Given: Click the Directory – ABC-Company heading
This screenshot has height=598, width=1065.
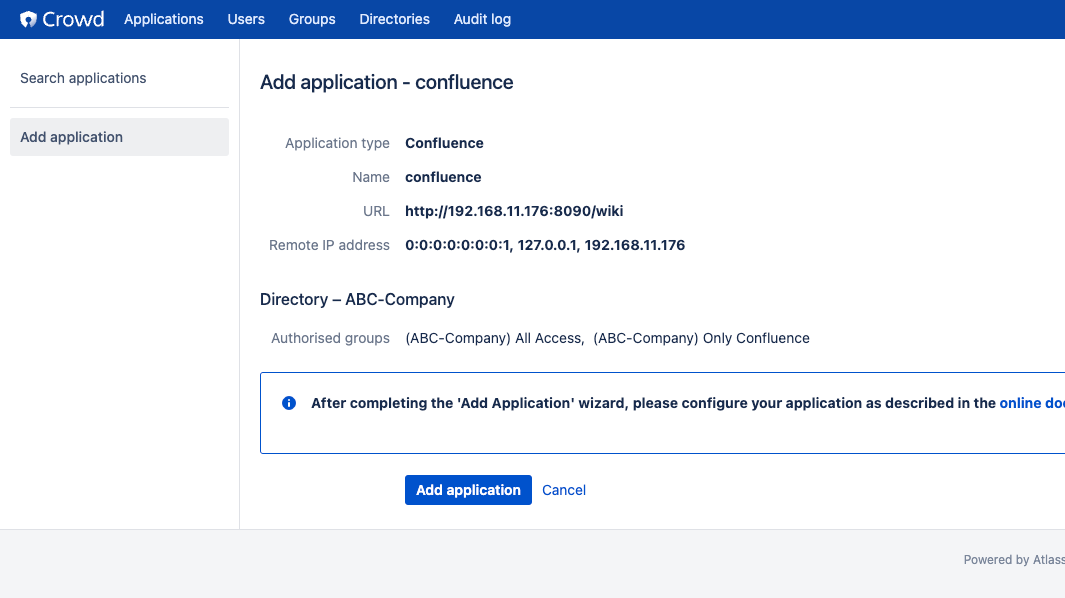Looking at the screenshot, I should coord(357,299).
